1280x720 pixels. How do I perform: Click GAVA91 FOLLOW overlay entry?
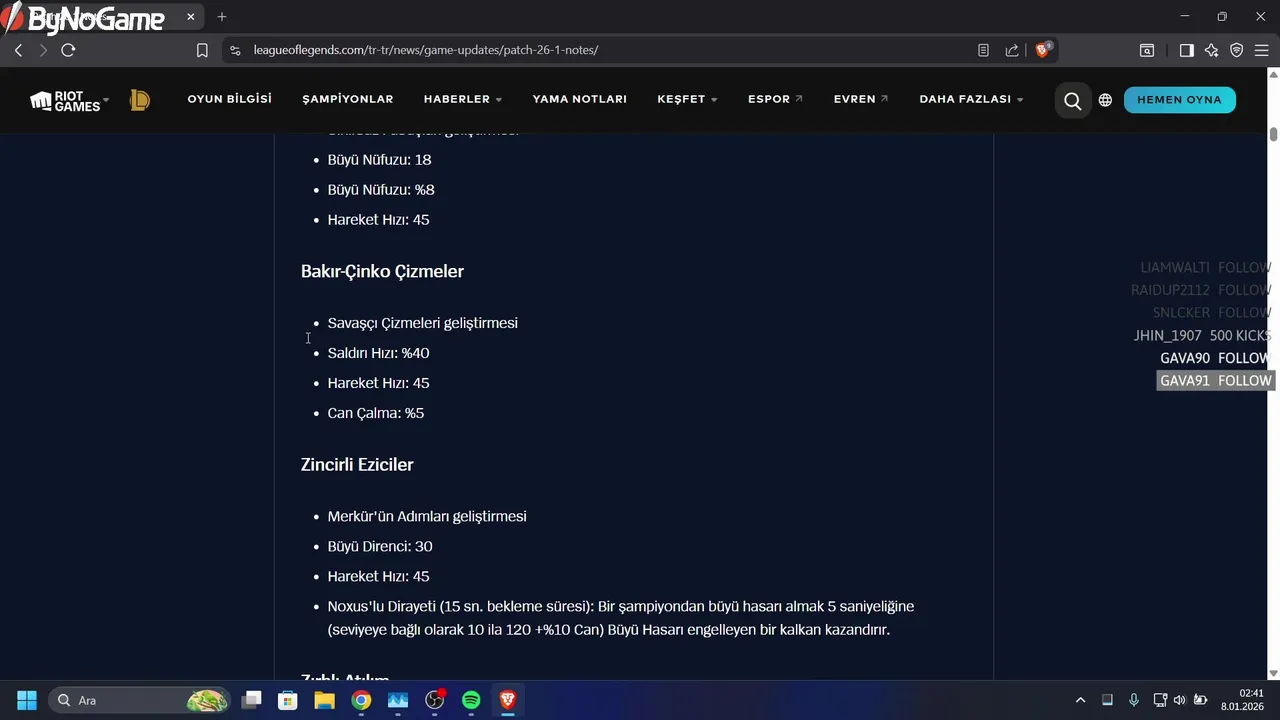1215,381
